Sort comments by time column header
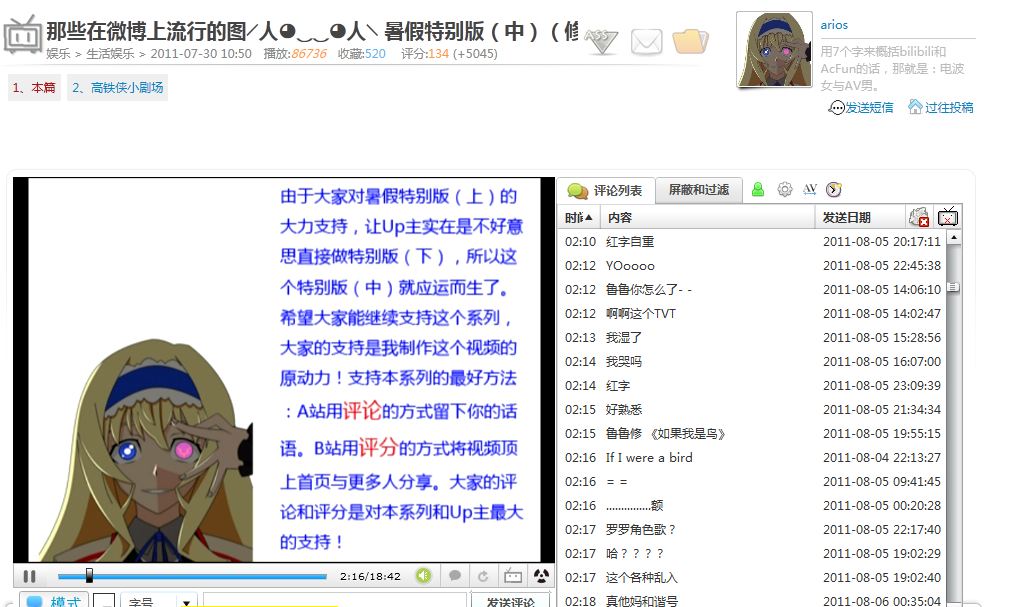This screenshot has height=607, width=1012. 579,218
